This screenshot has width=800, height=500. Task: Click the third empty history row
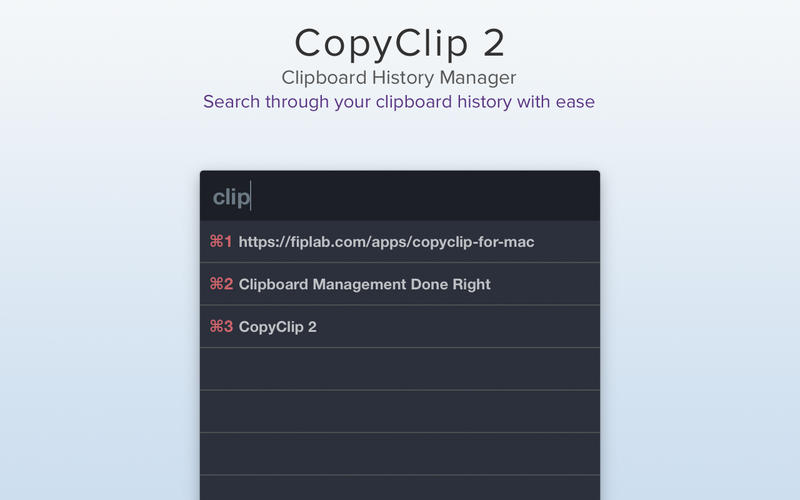click(x=400, y=454)
